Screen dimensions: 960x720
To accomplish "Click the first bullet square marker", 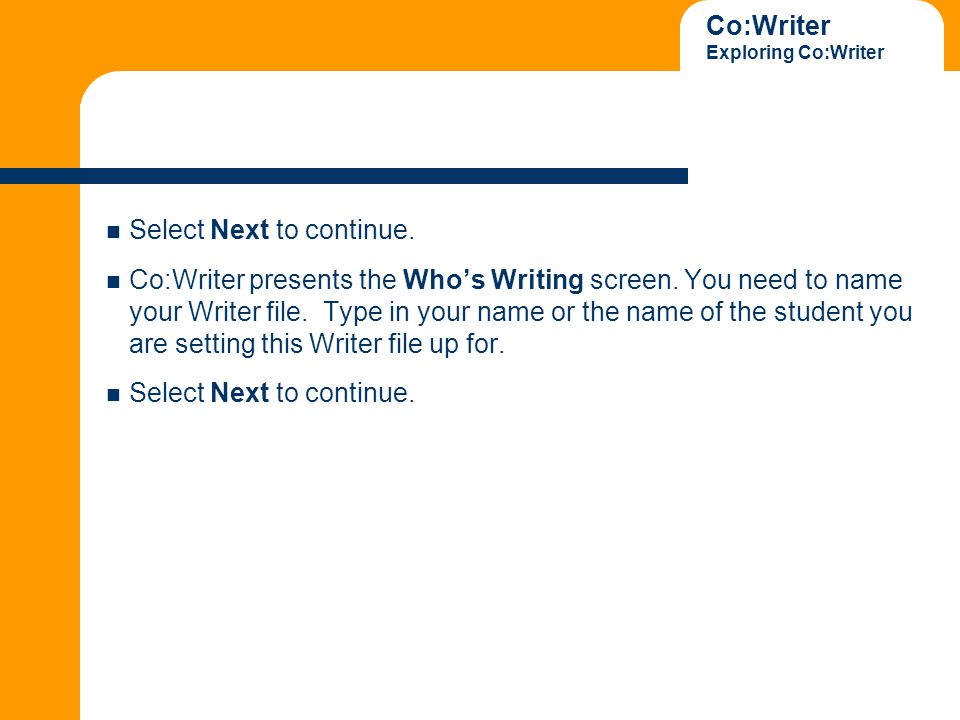I will tap(113, 232).
